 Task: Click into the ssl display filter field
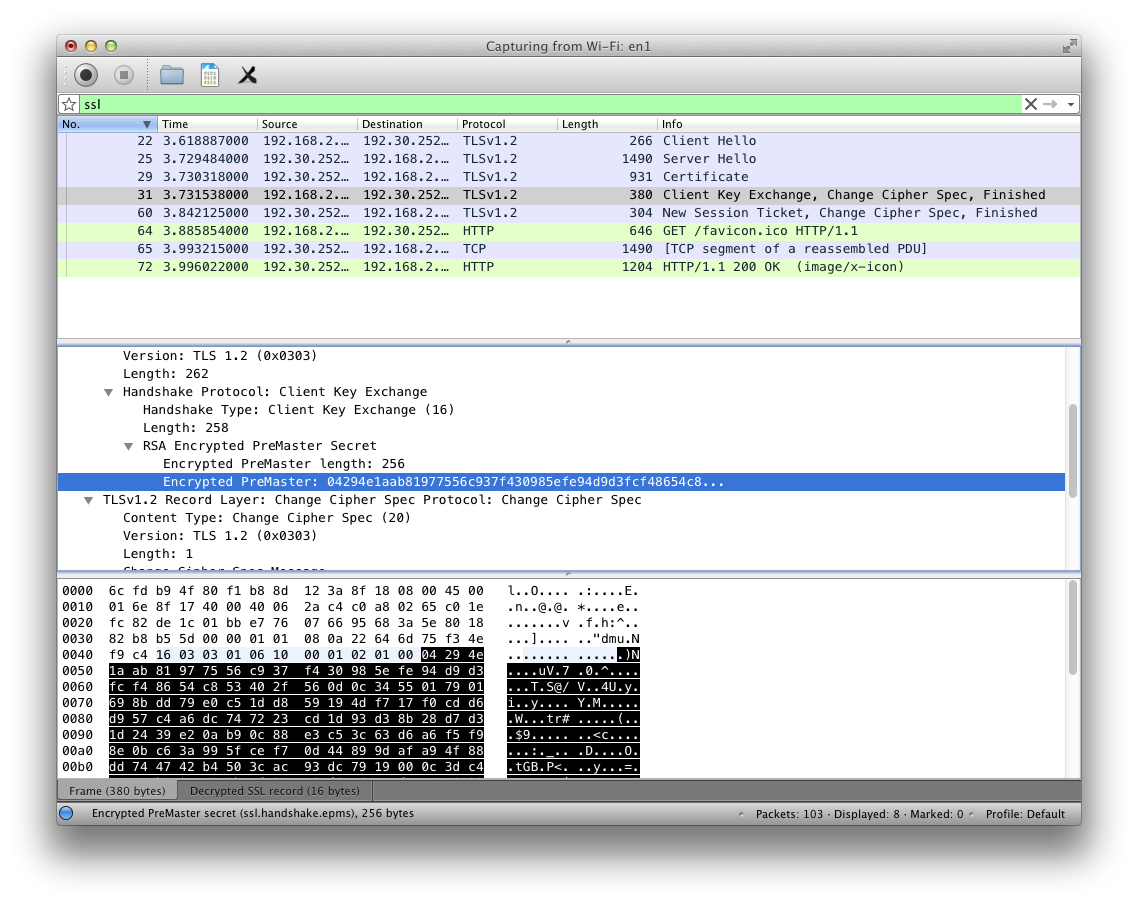pyautogui.click(x=549, y=104)
